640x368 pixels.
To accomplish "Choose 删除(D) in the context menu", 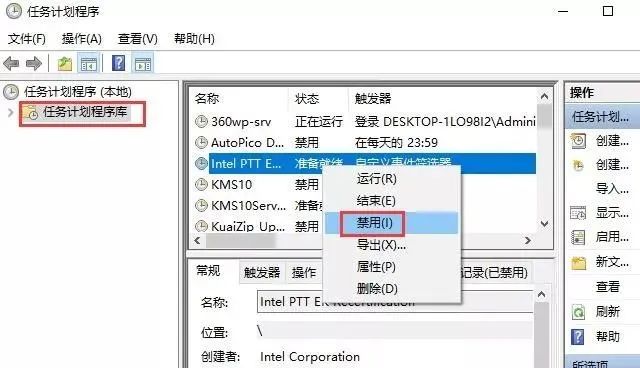I will tap(392, 289).
